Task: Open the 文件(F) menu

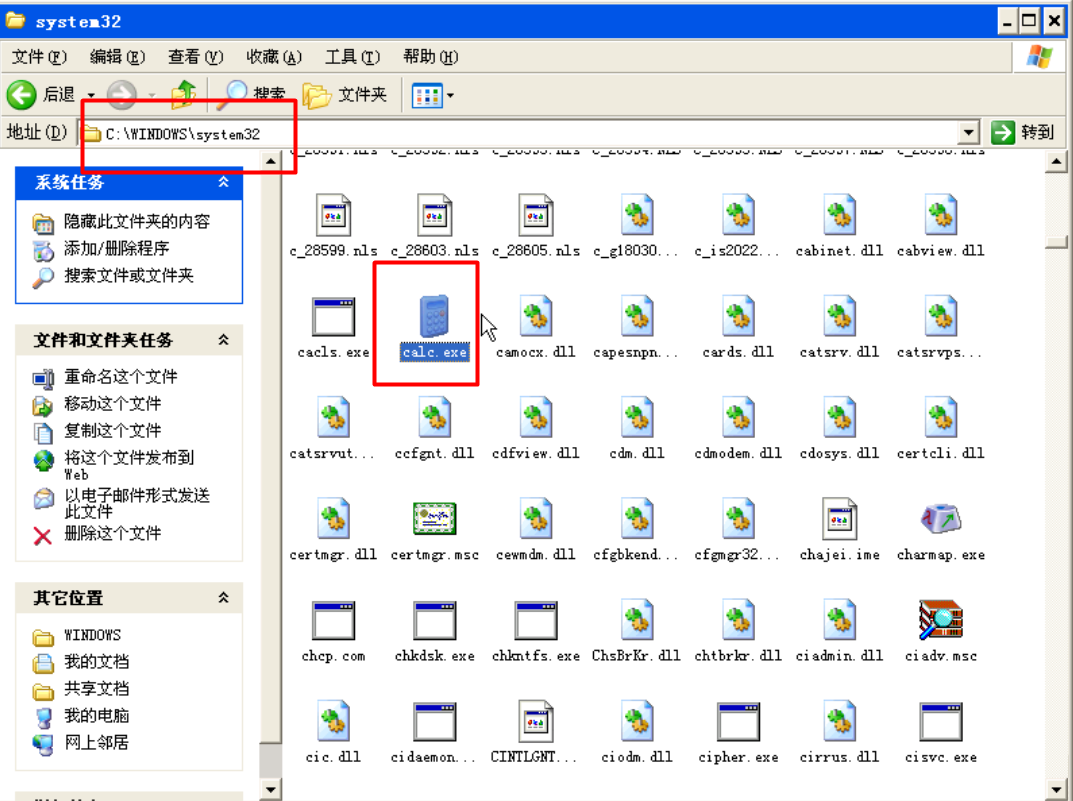Action: point(39,57)
